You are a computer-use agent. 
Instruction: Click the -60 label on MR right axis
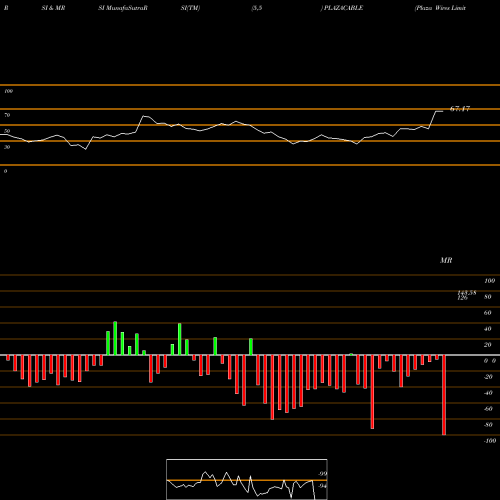[488, 409]
